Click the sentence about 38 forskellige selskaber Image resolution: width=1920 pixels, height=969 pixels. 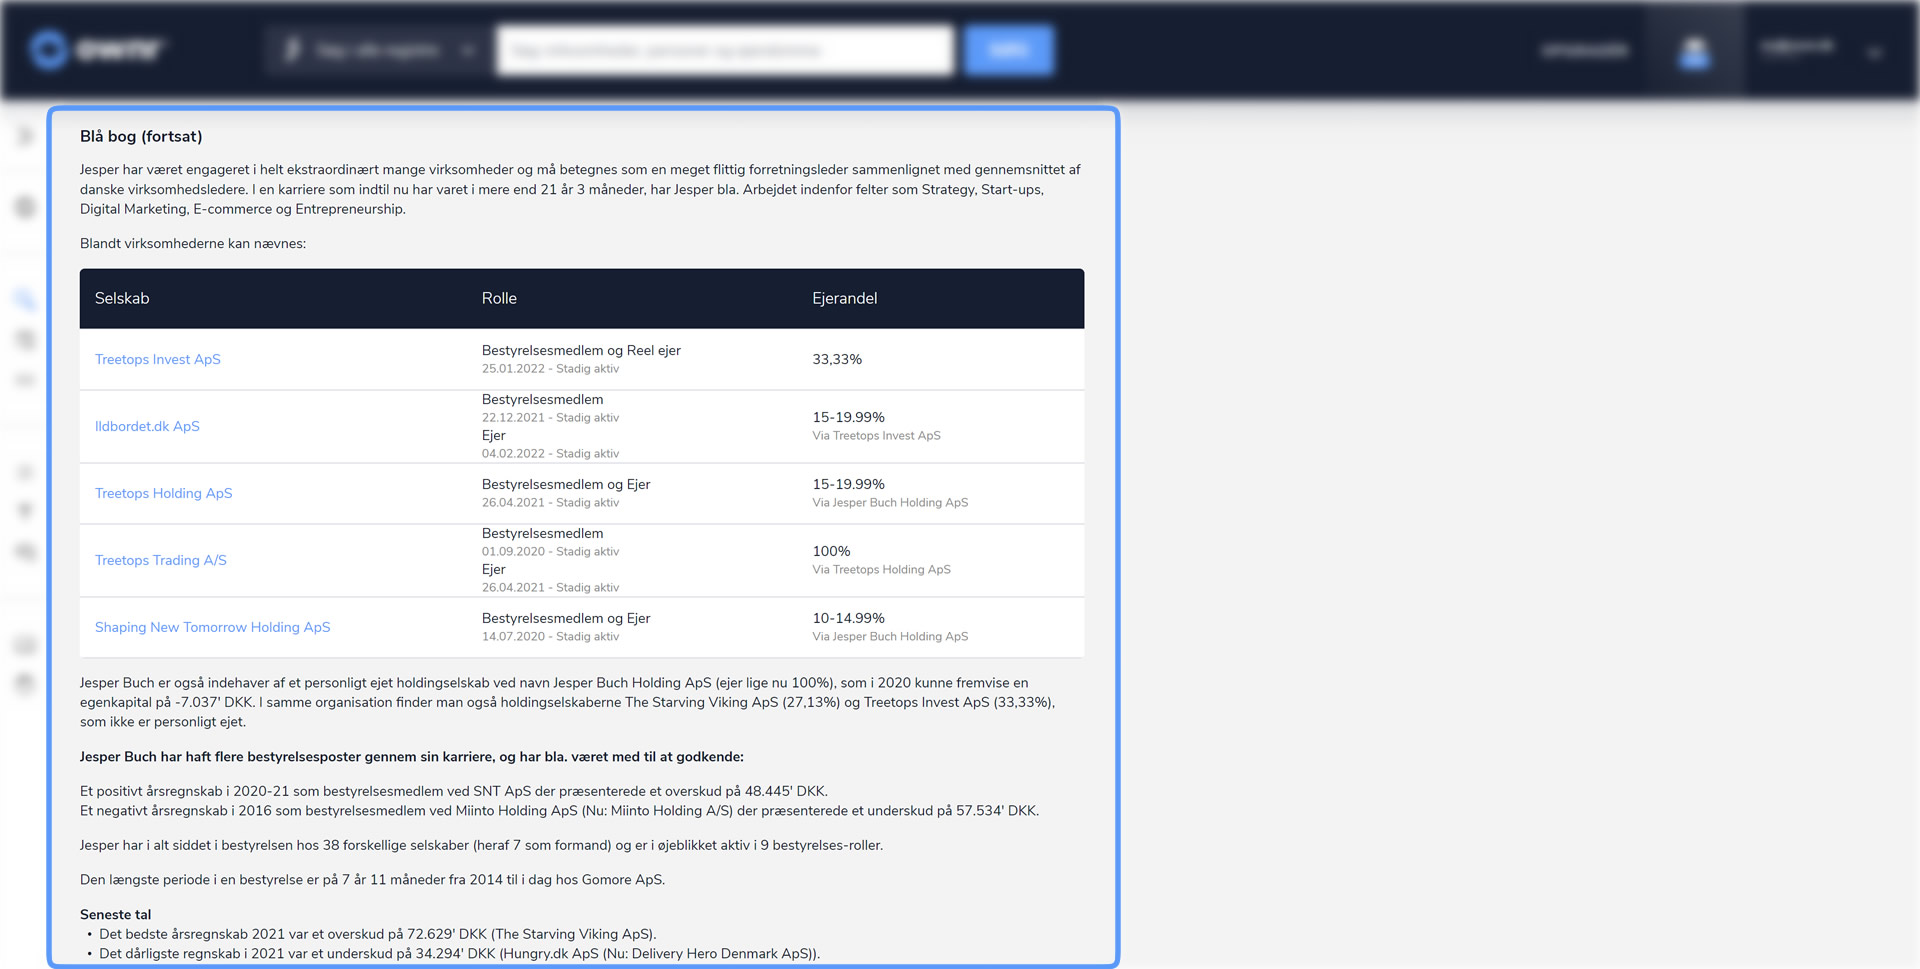point(482,845)
